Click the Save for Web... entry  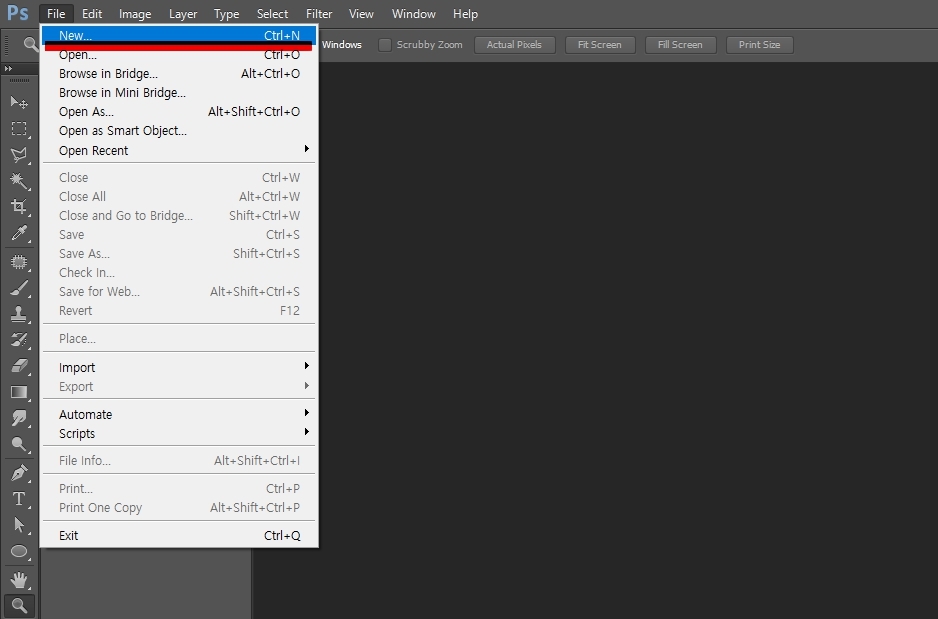coord(179,292)
